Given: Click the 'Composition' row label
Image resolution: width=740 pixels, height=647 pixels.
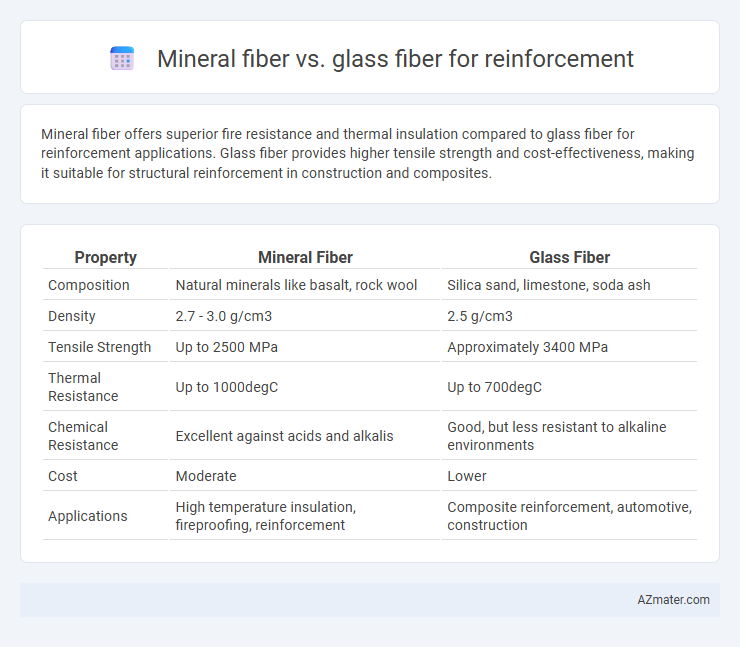Looking at the screenshot, I should point(89,285).
